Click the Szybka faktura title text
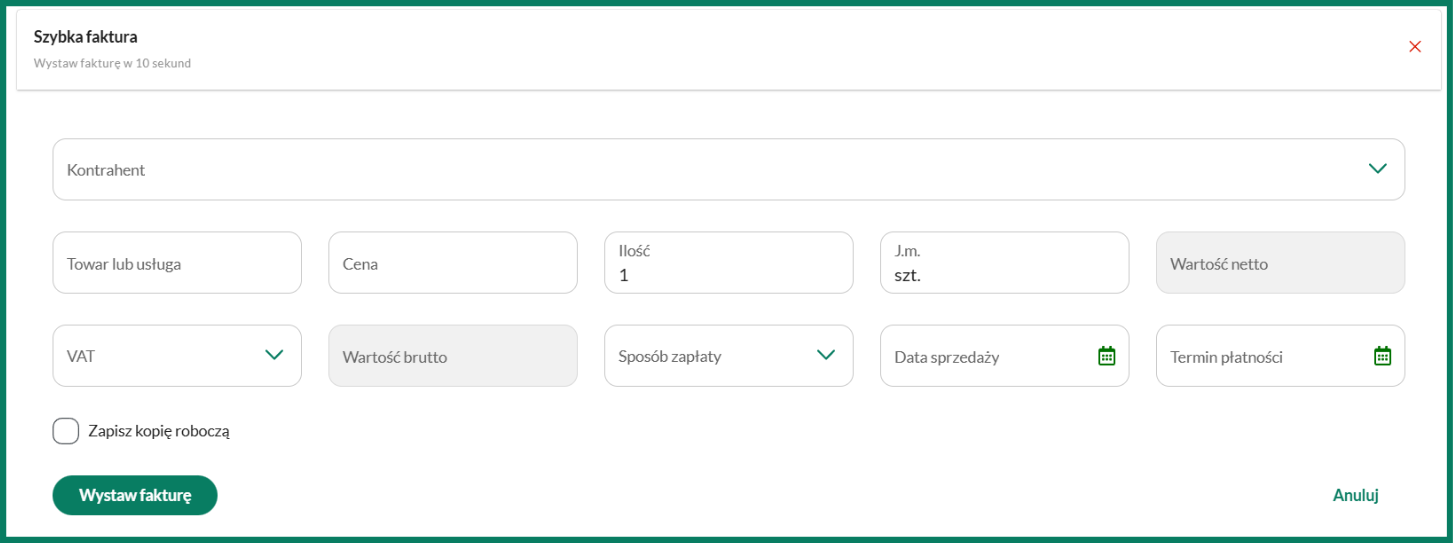The width and height of the screenshot is (1456, 544). point(86,37)
